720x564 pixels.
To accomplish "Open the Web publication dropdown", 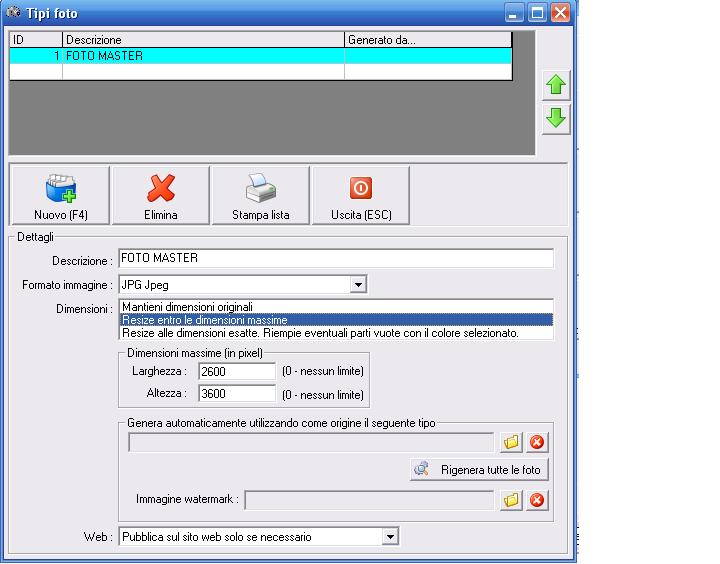I will (390, 536).
